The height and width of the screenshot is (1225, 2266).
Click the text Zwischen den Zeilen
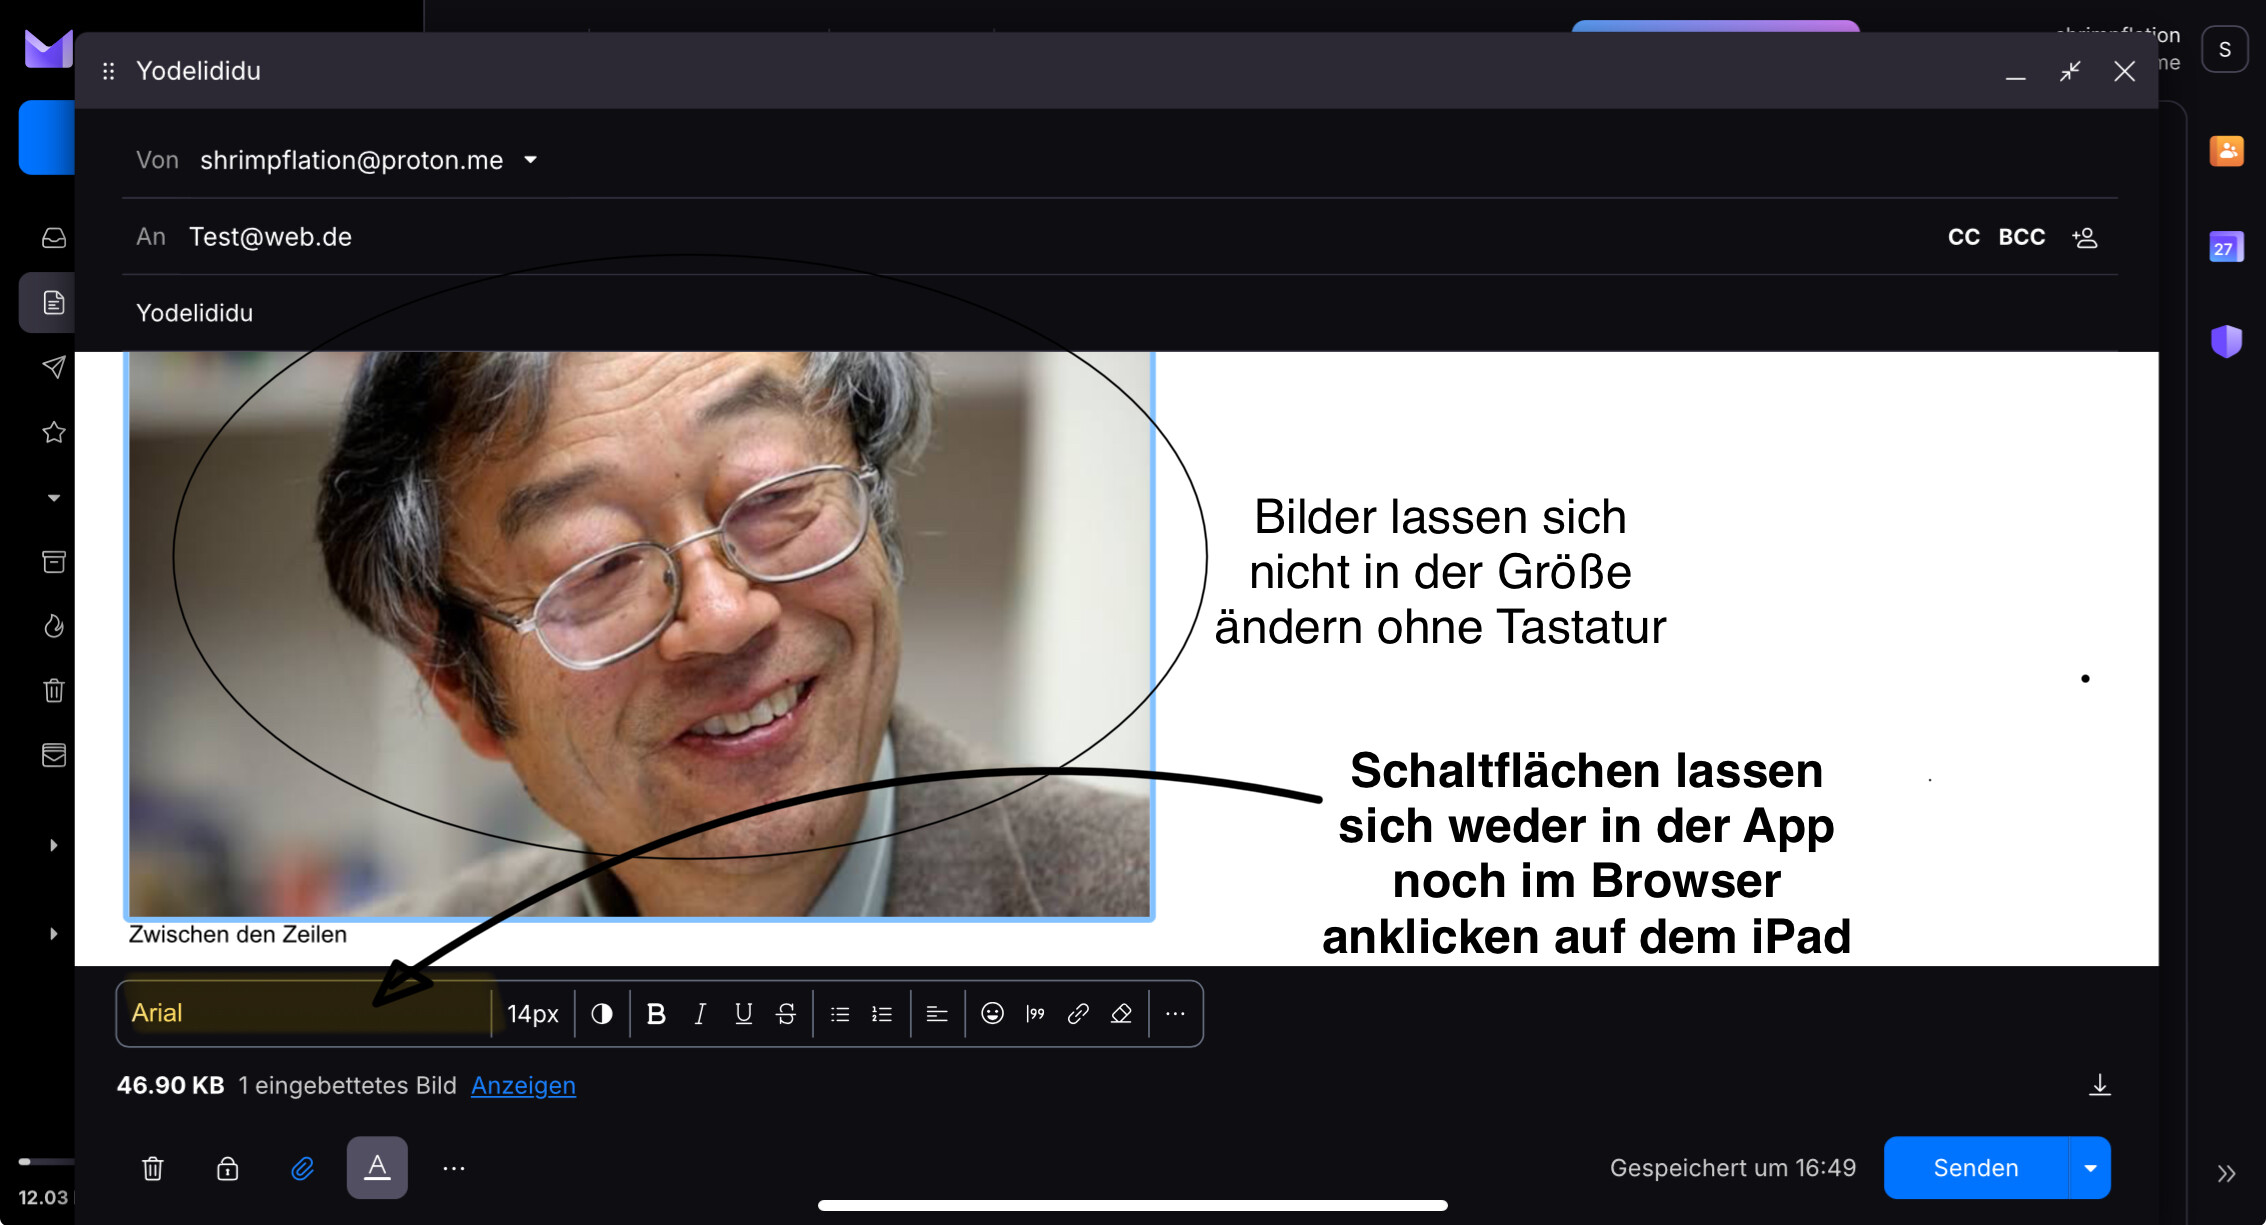238,934
